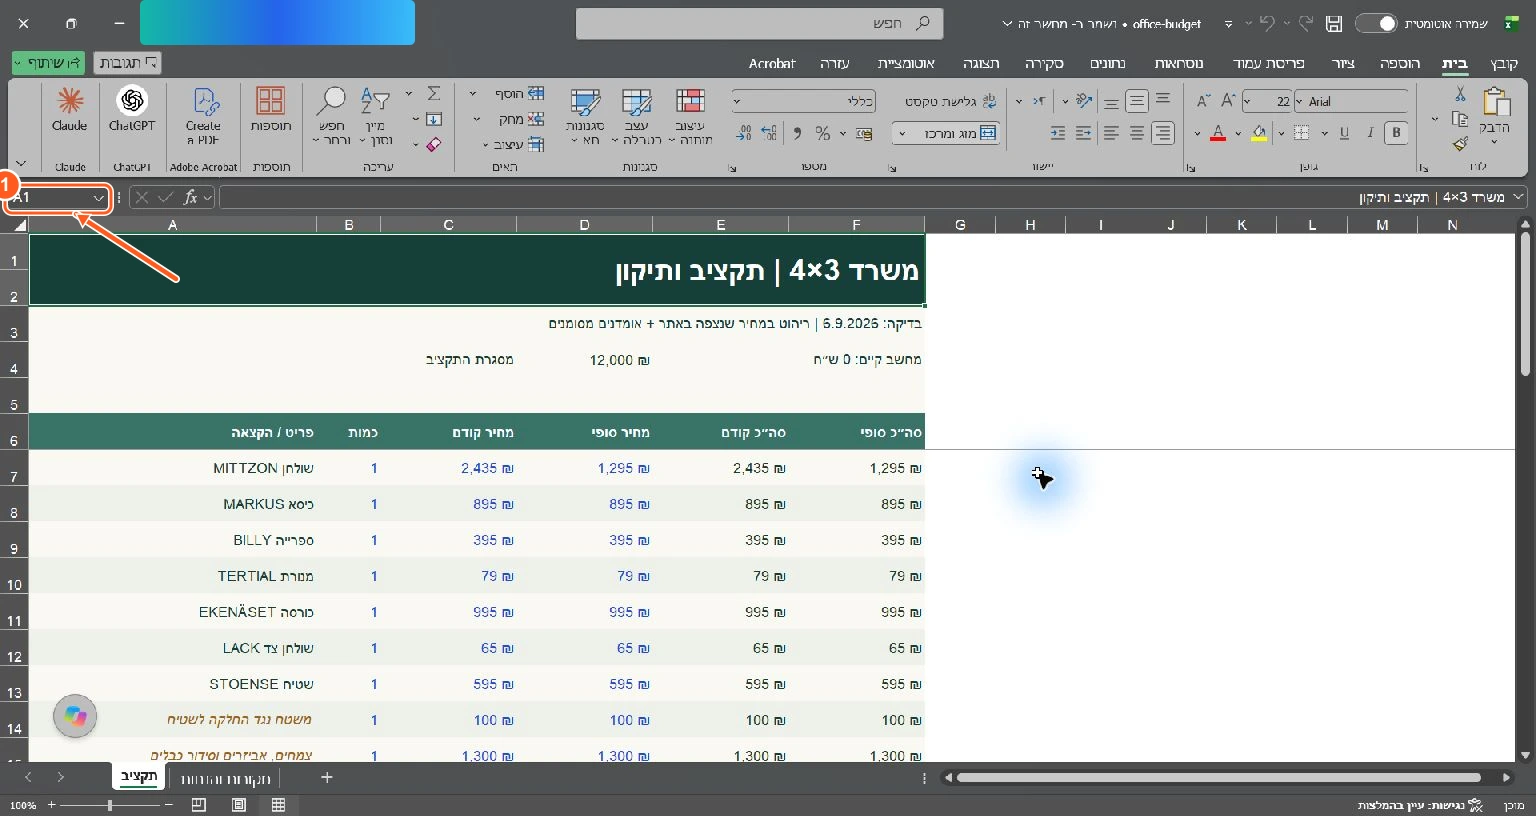Click the Copy icon
The image size is (1536, 816).
1460,119
